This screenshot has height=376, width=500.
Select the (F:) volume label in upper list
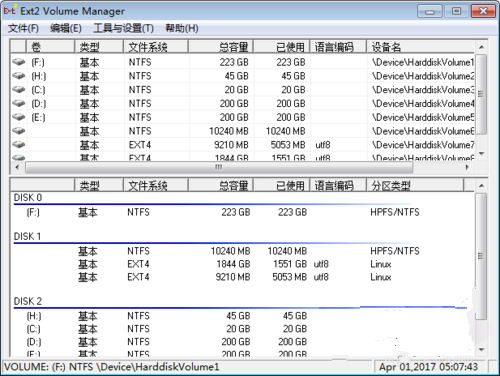(38, 62)
